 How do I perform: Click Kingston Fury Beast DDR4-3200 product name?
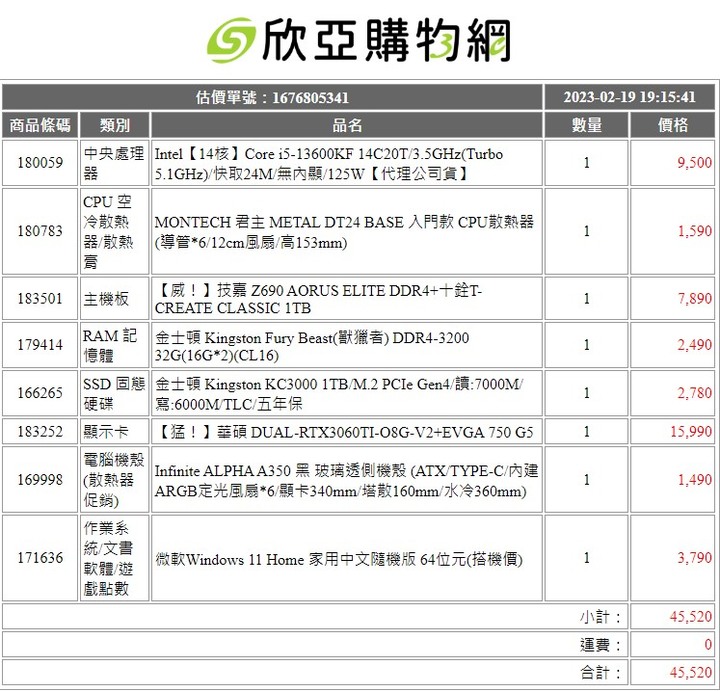click(312, 346)
